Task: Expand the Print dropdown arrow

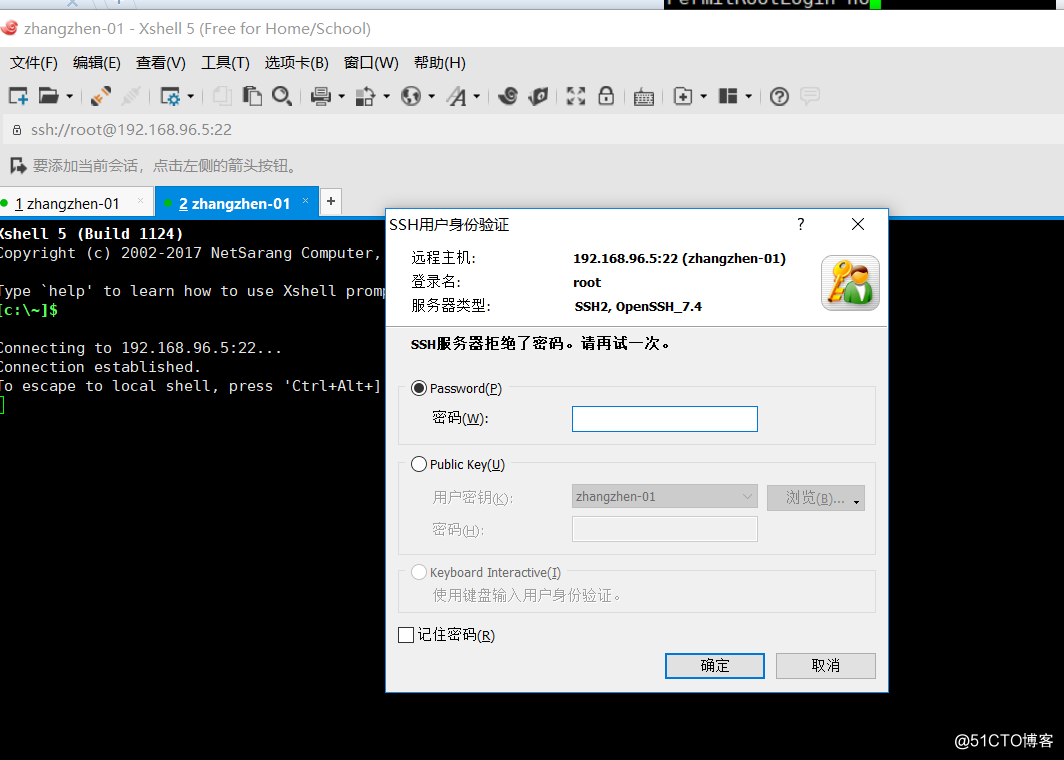Action: click(x=341, y=96)
